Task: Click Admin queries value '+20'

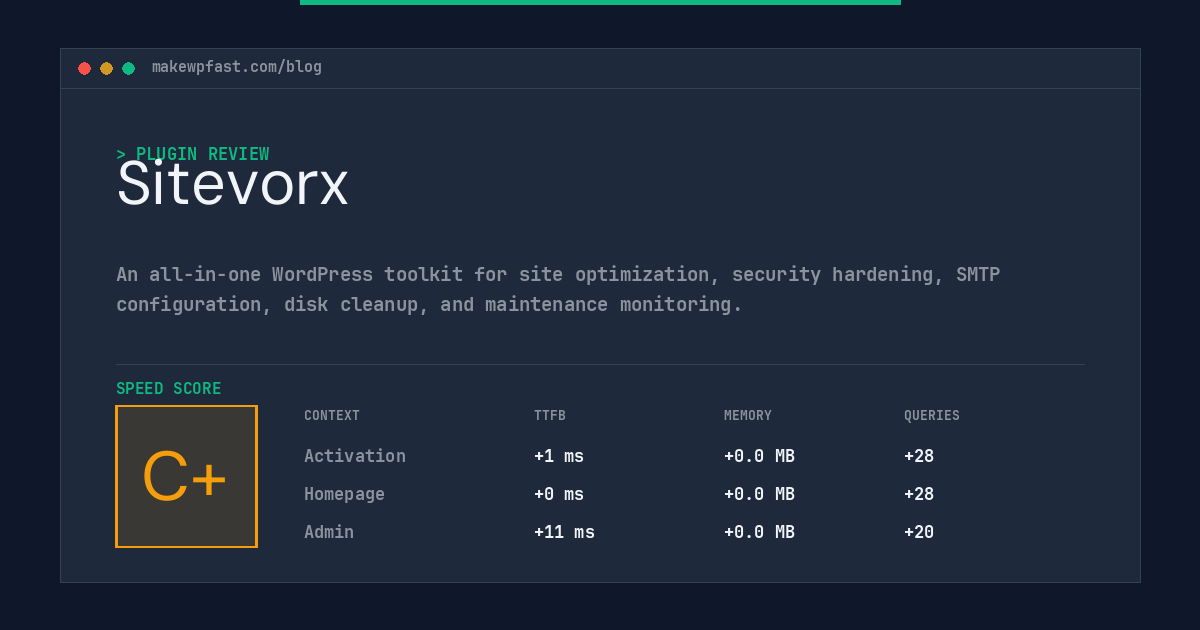Action: tap(919, 532)
